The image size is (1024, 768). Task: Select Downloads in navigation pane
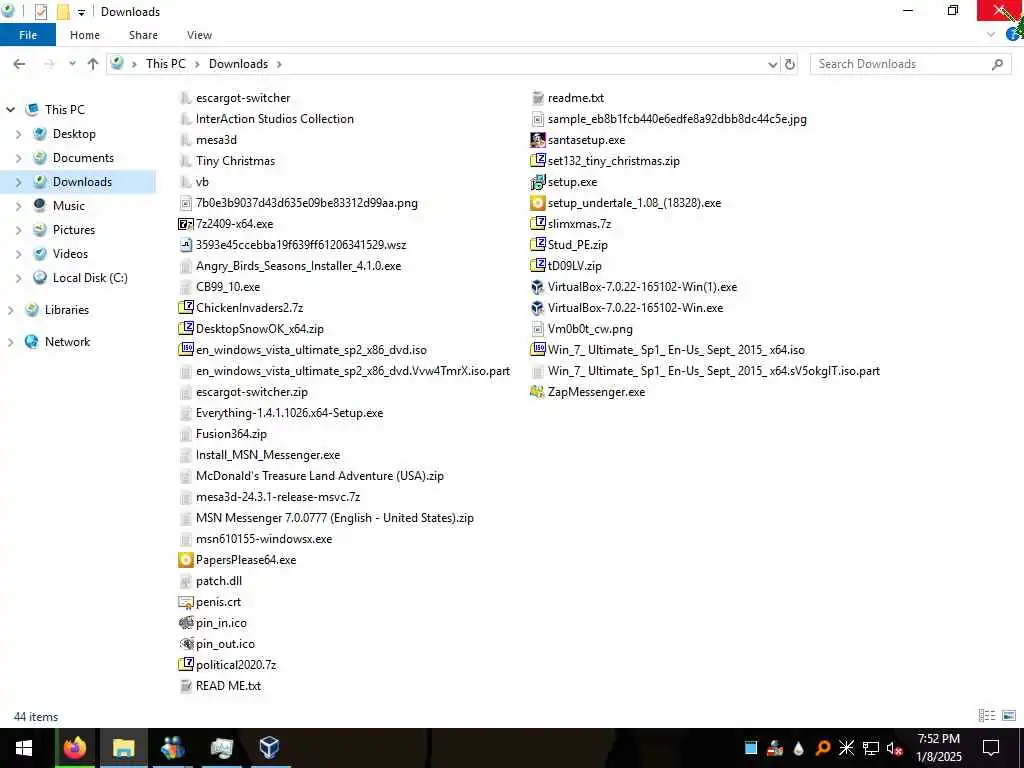[x=82, y=182]
